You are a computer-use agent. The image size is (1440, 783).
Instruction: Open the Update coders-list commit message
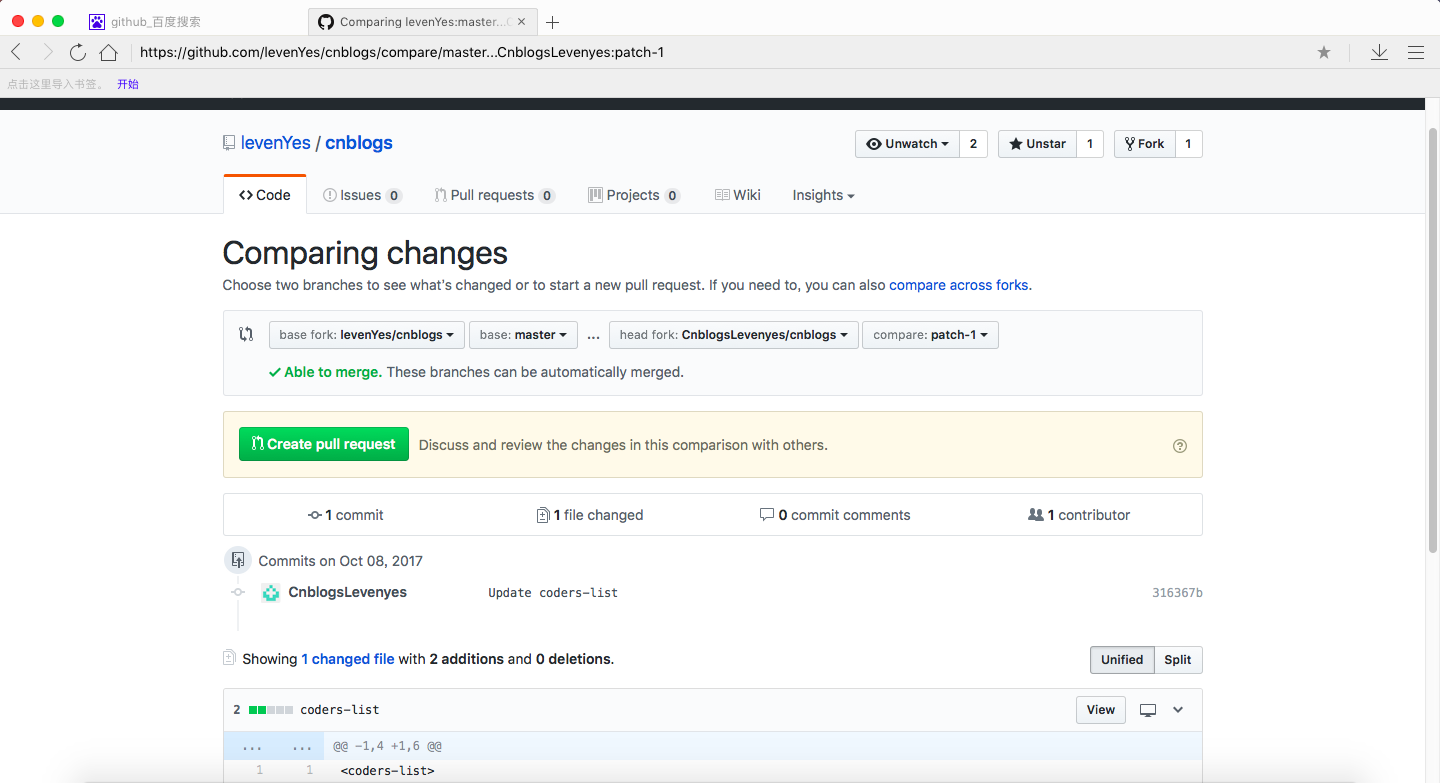click(553, 593)
